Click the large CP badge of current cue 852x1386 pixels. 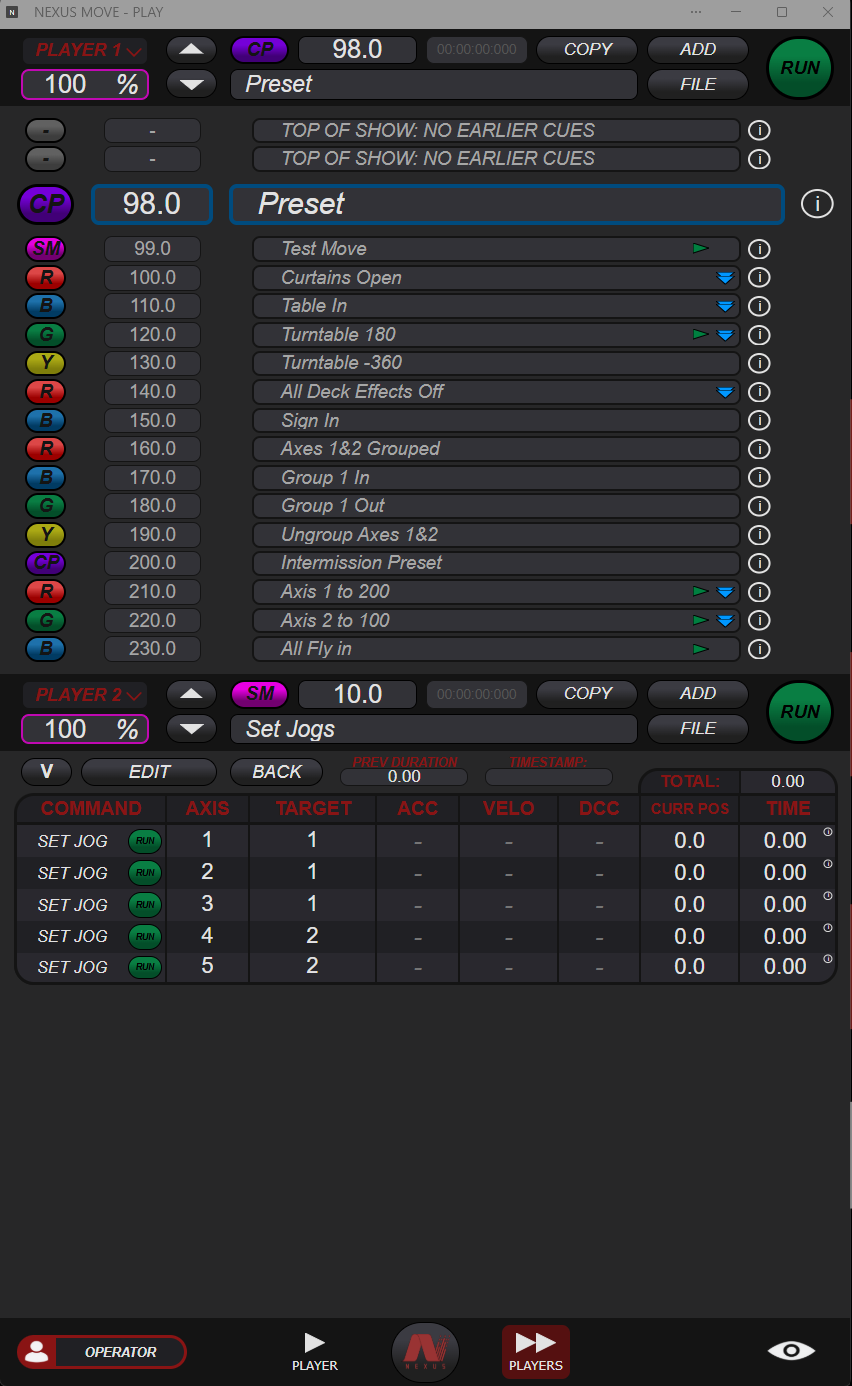point(46,204)
